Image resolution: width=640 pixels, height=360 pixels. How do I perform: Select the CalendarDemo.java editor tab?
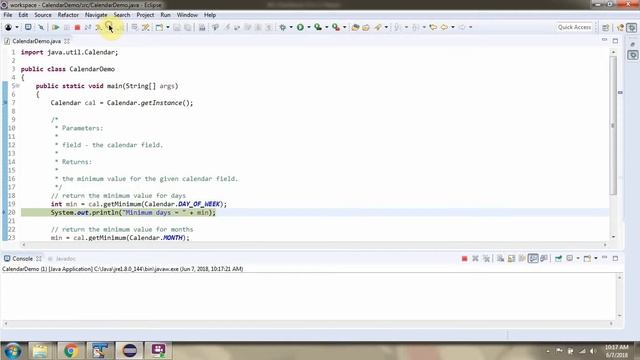pyautogui.click(x=36, y=41)
